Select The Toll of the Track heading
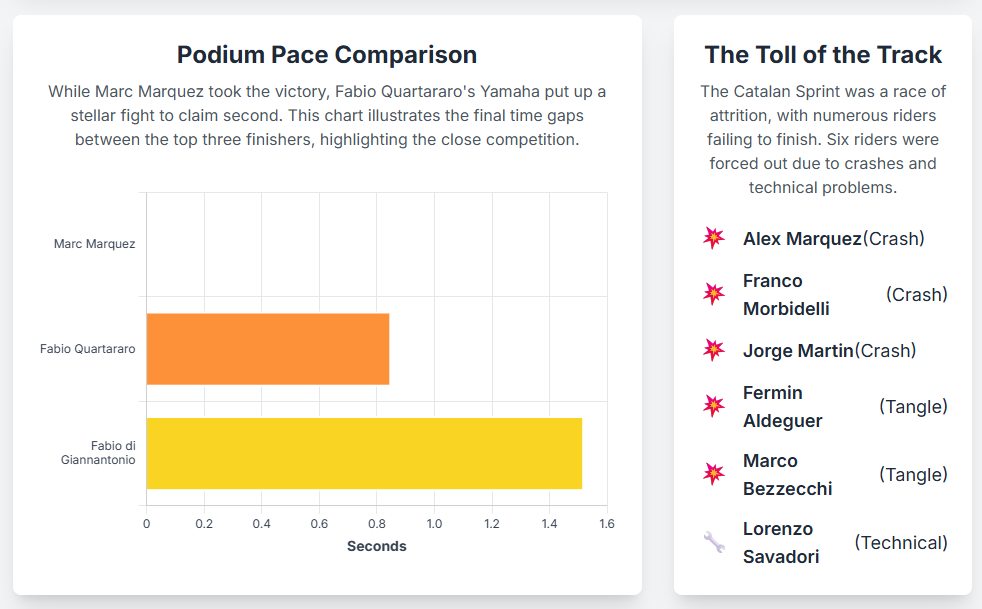Image resolution: width=982 pixels, height=609 pixels. [x=823, y=55]
